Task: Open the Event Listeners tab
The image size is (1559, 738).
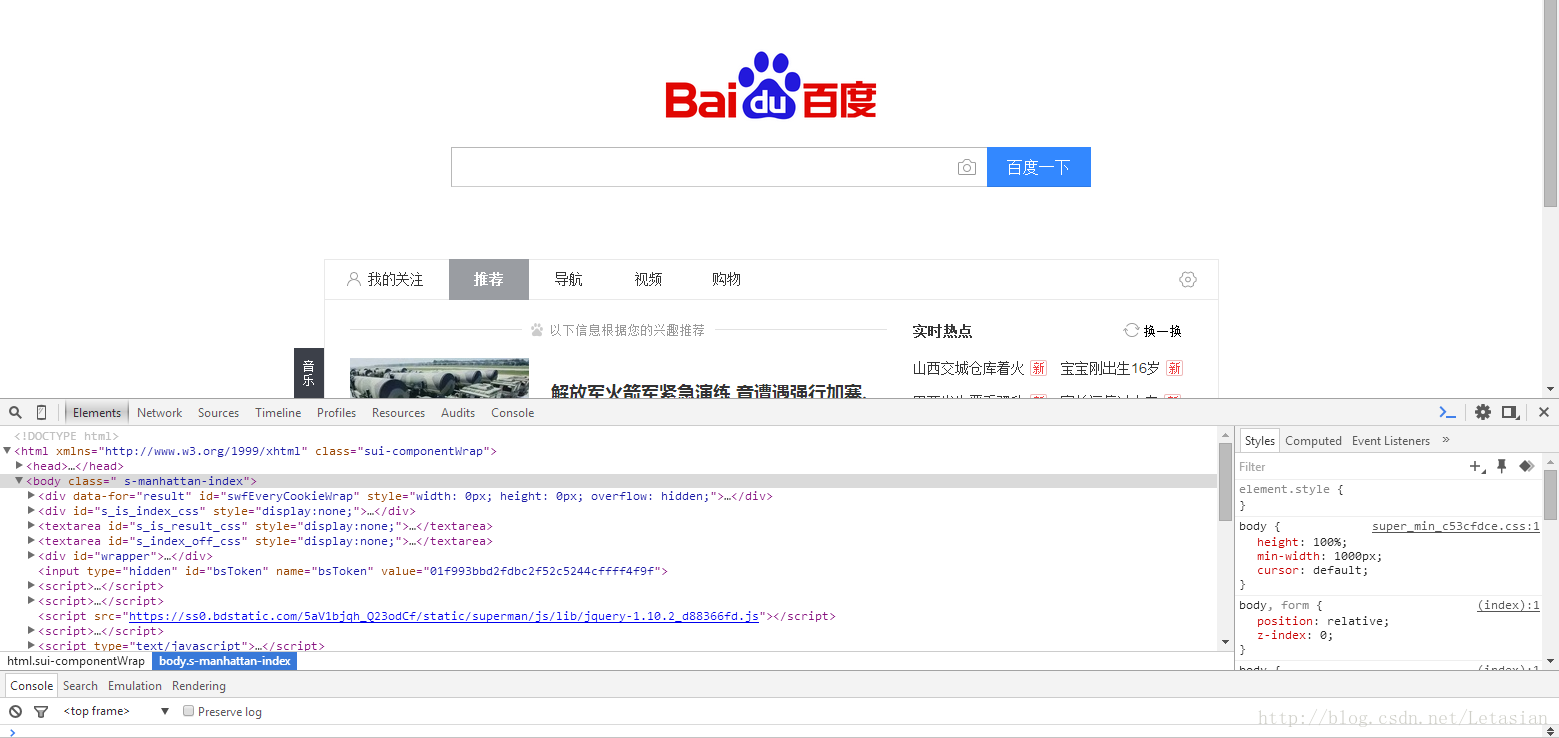Action: tap(1391, 440)
